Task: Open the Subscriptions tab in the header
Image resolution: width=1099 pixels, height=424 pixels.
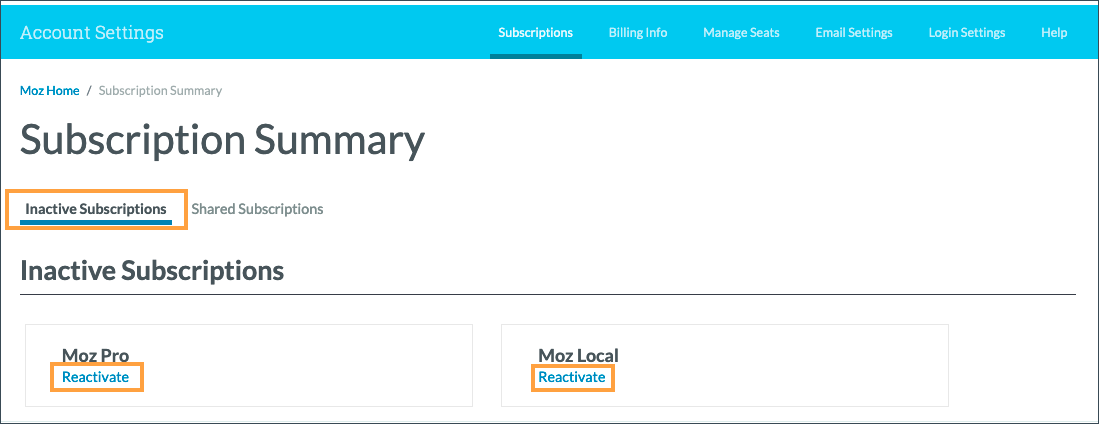Action: [535, 32]
